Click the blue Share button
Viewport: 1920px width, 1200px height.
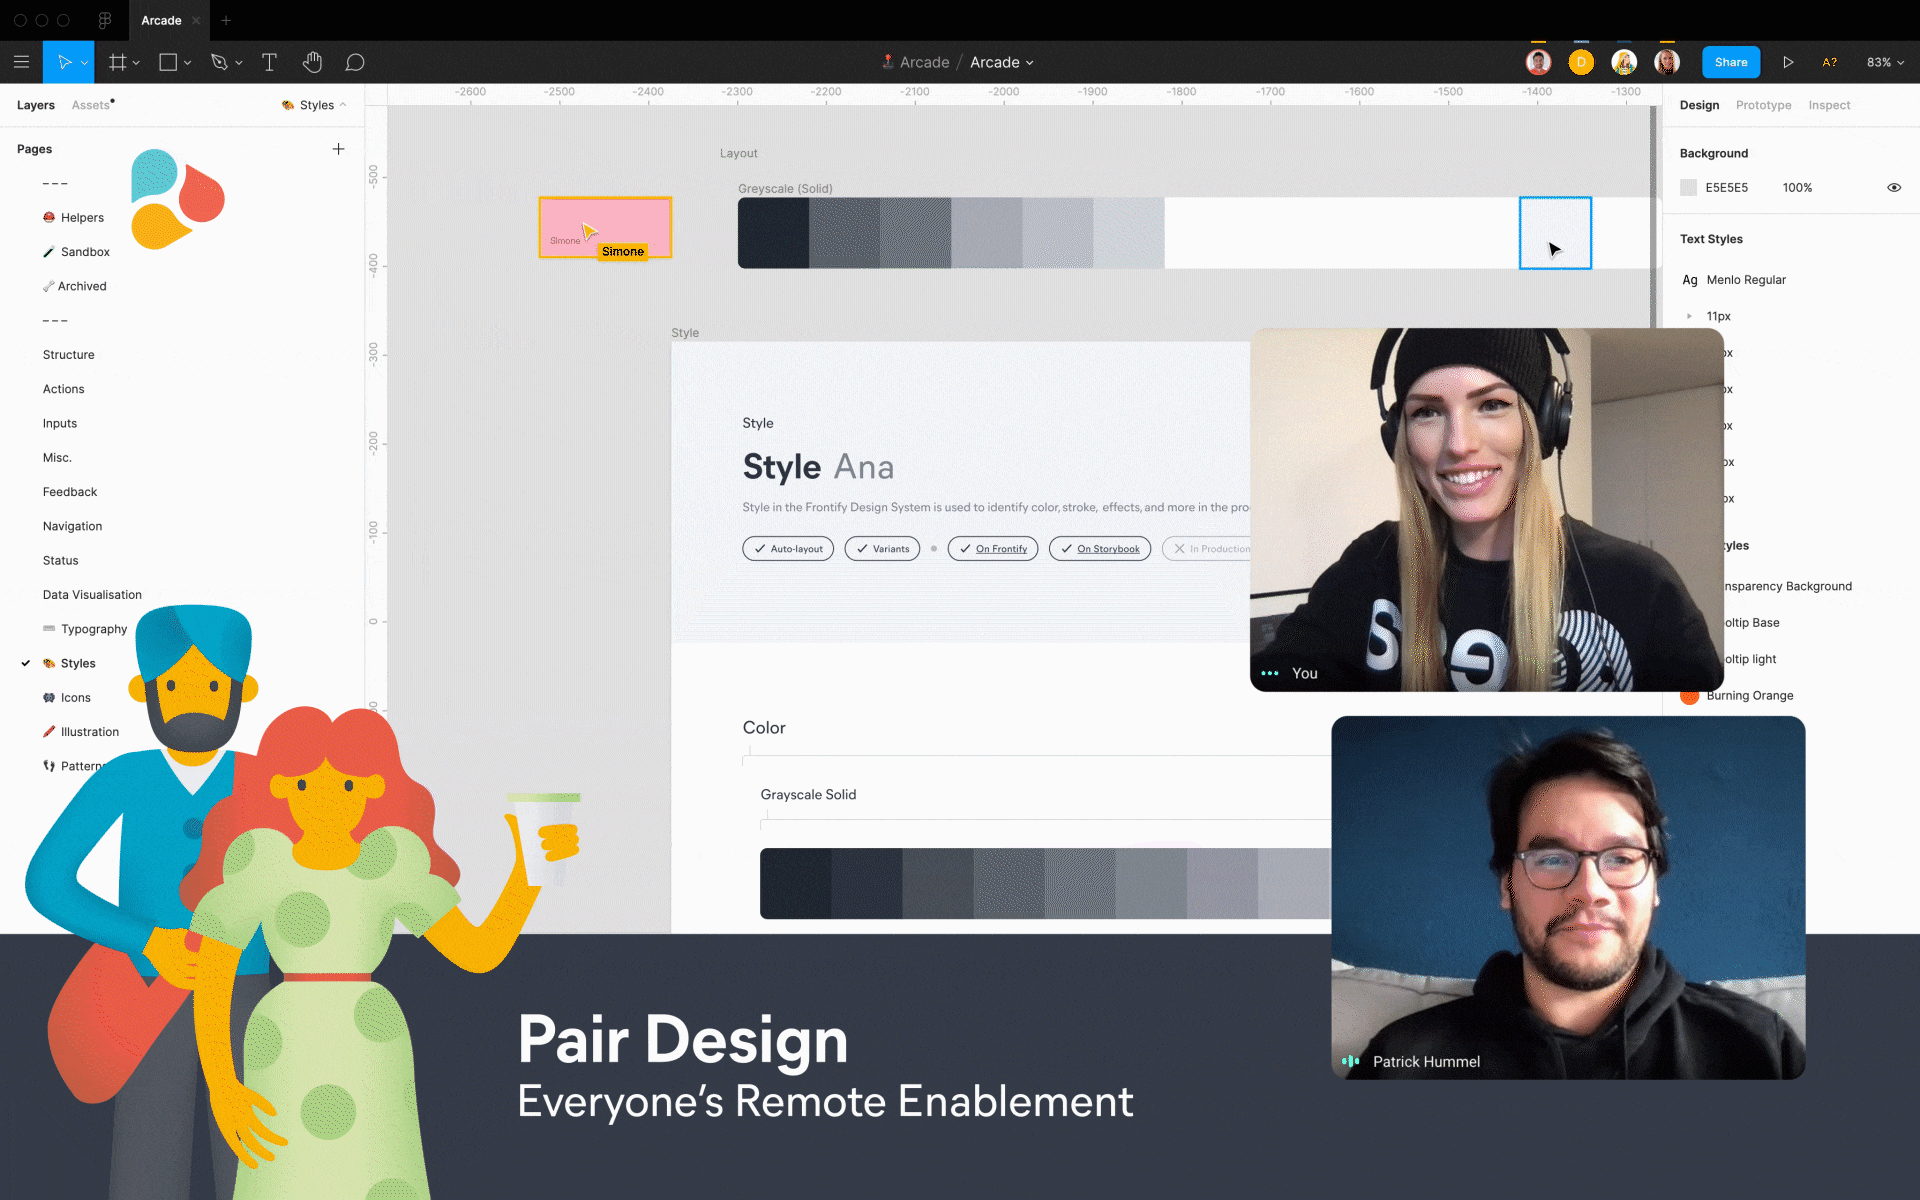click(x=1730, y=62)
